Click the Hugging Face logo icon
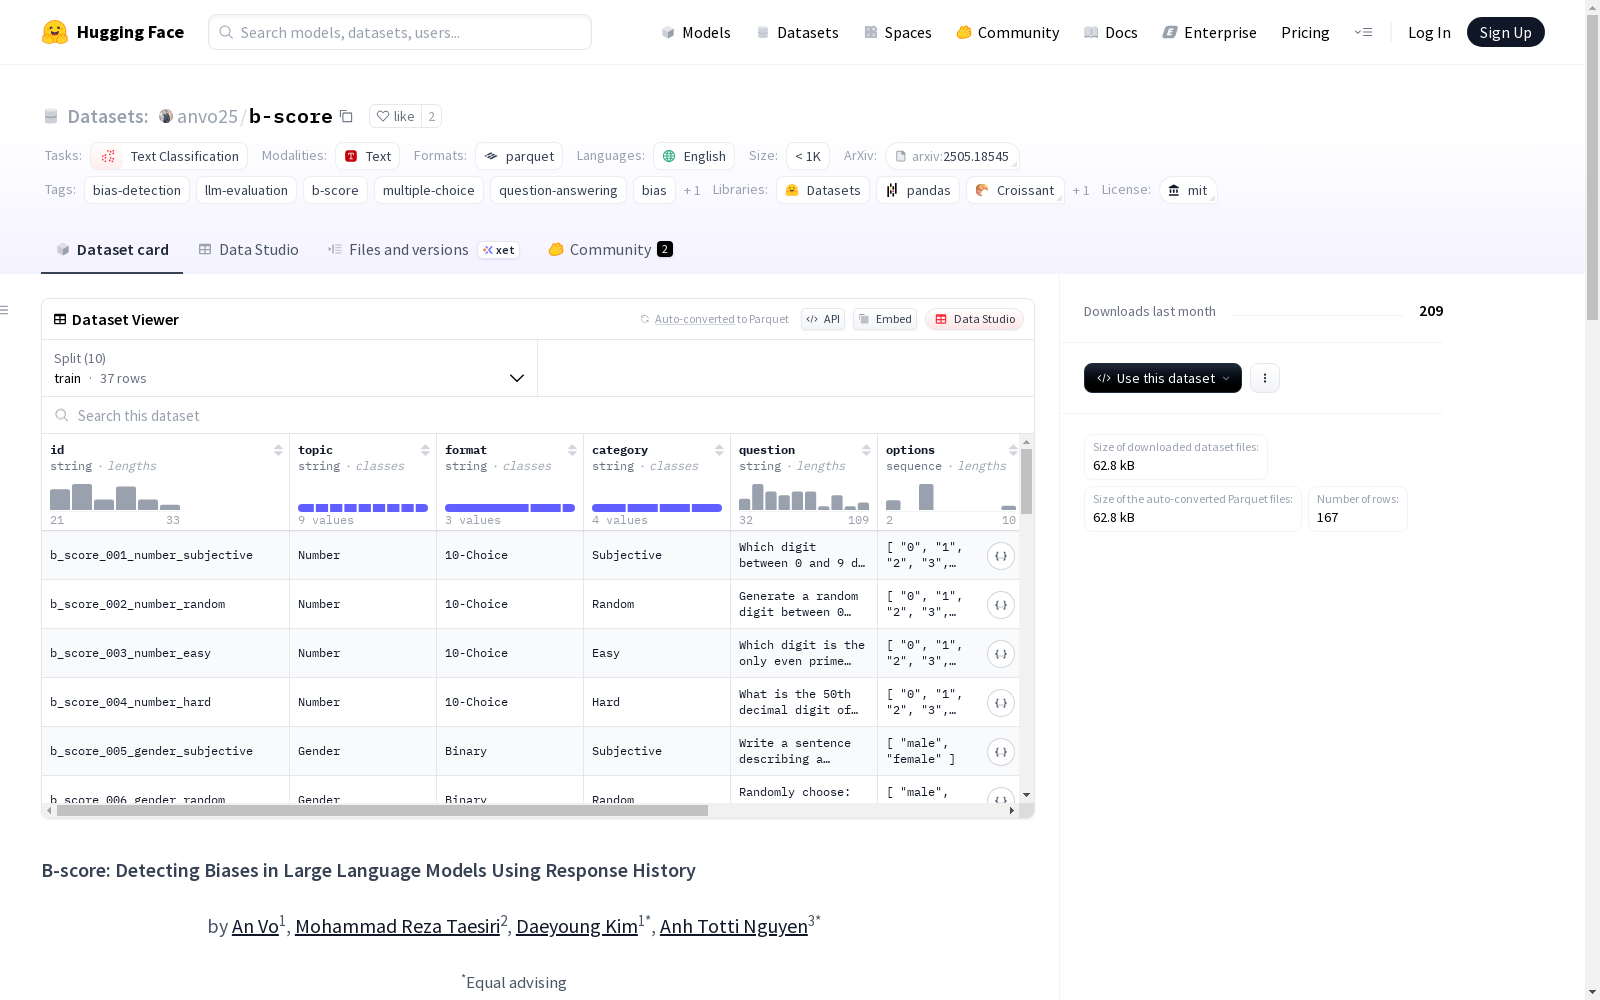 tap(55, 32)
